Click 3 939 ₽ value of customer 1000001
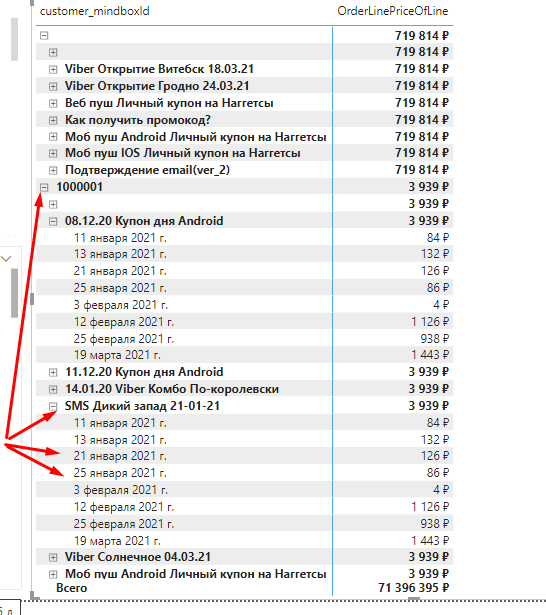 pyautogui.click(x=428, y=187)
